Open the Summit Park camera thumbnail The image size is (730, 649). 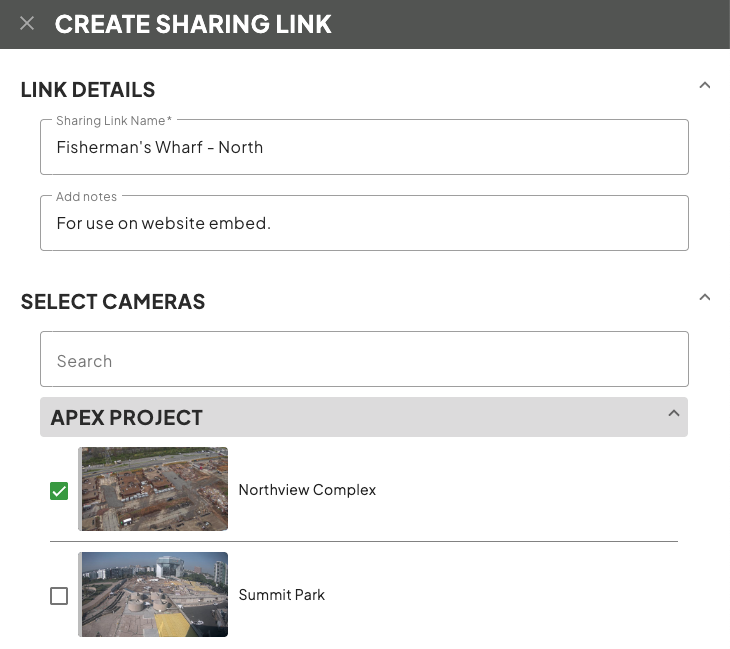(x=153, y=595)
